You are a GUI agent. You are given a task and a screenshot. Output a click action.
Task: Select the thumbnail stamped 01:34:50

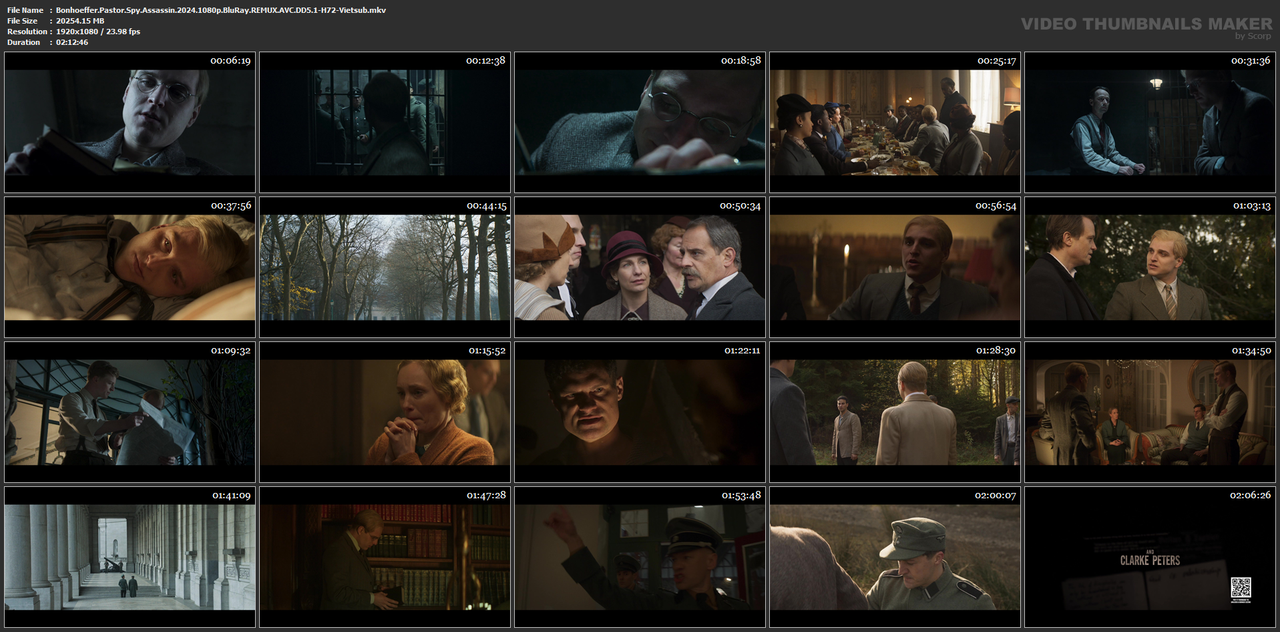point(1150,412)
